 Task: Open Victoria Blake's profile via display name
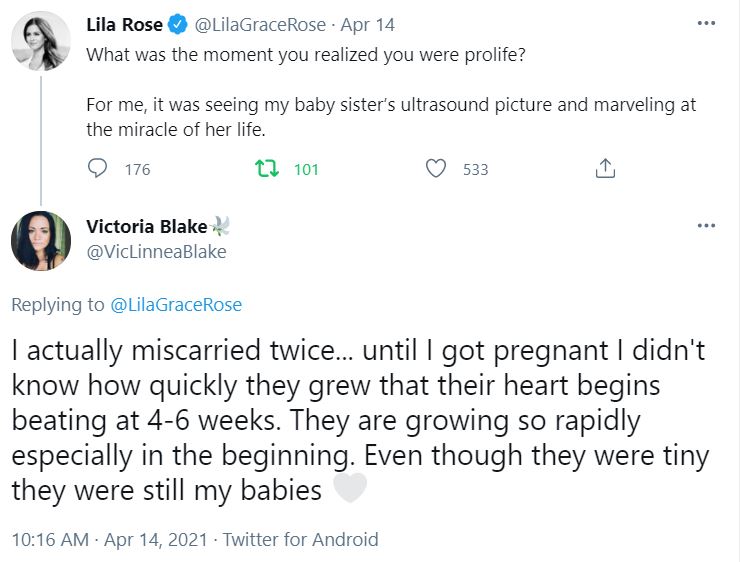tap(146, 226)
